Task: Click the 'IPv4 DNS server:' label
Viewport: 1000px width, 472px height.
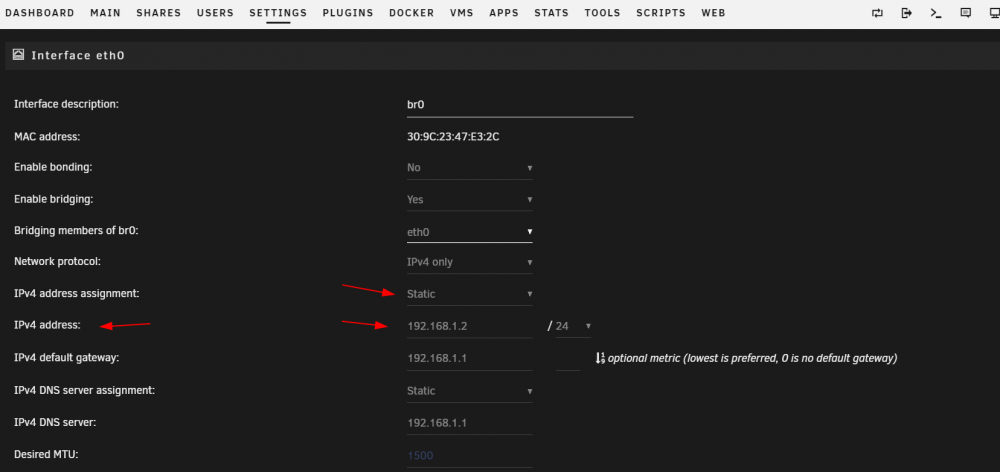Action: [x=55, y=422]
